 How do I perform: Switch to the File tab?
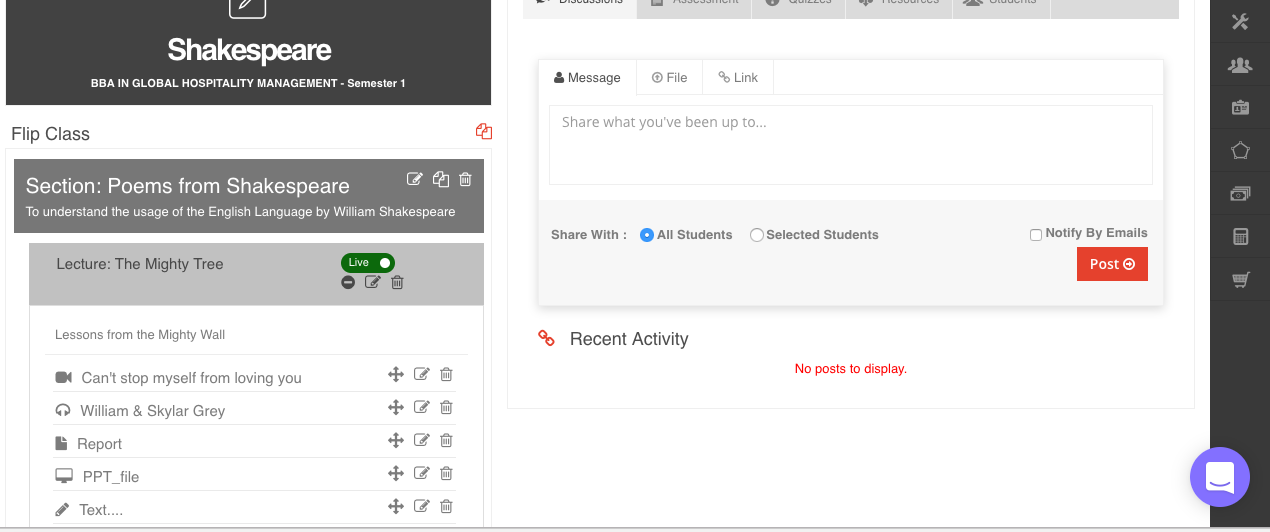[x=669, y=78]
